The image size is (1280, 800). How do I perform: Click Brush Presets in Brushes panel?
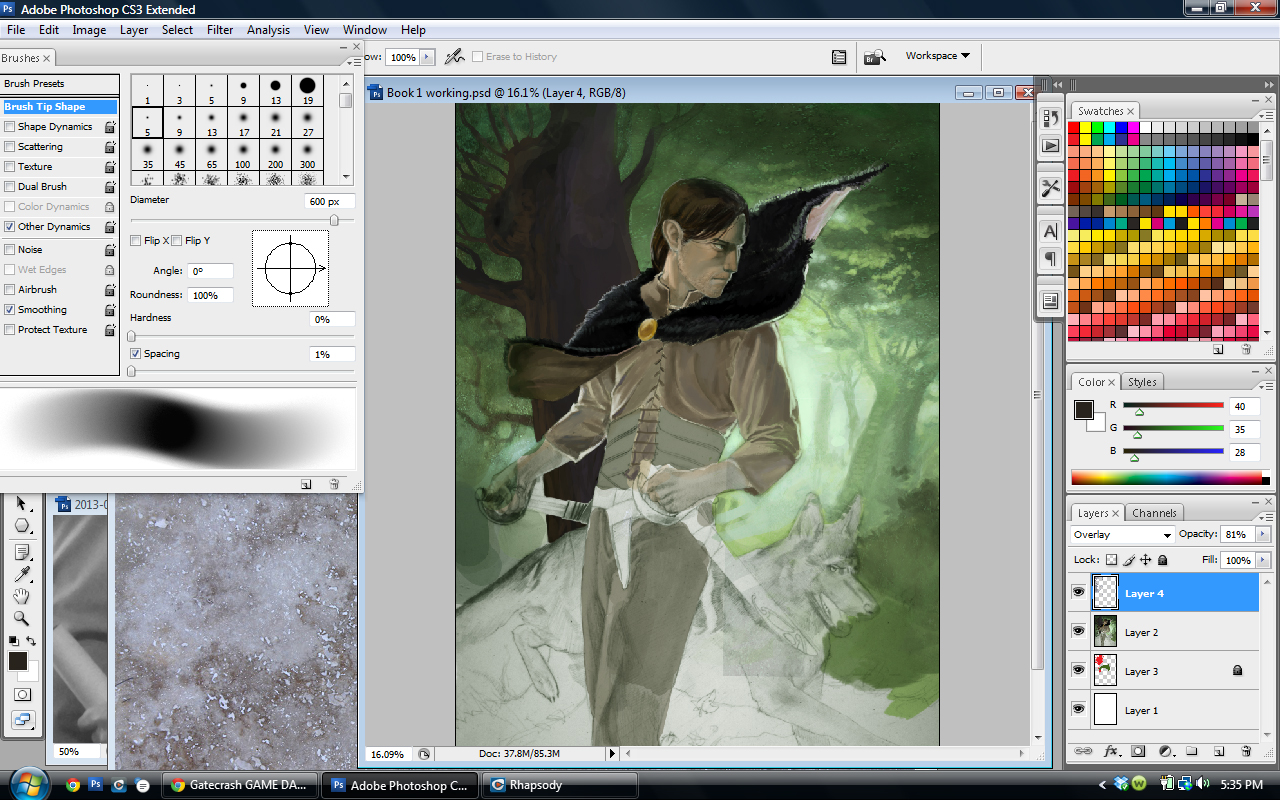coord(34,84)
